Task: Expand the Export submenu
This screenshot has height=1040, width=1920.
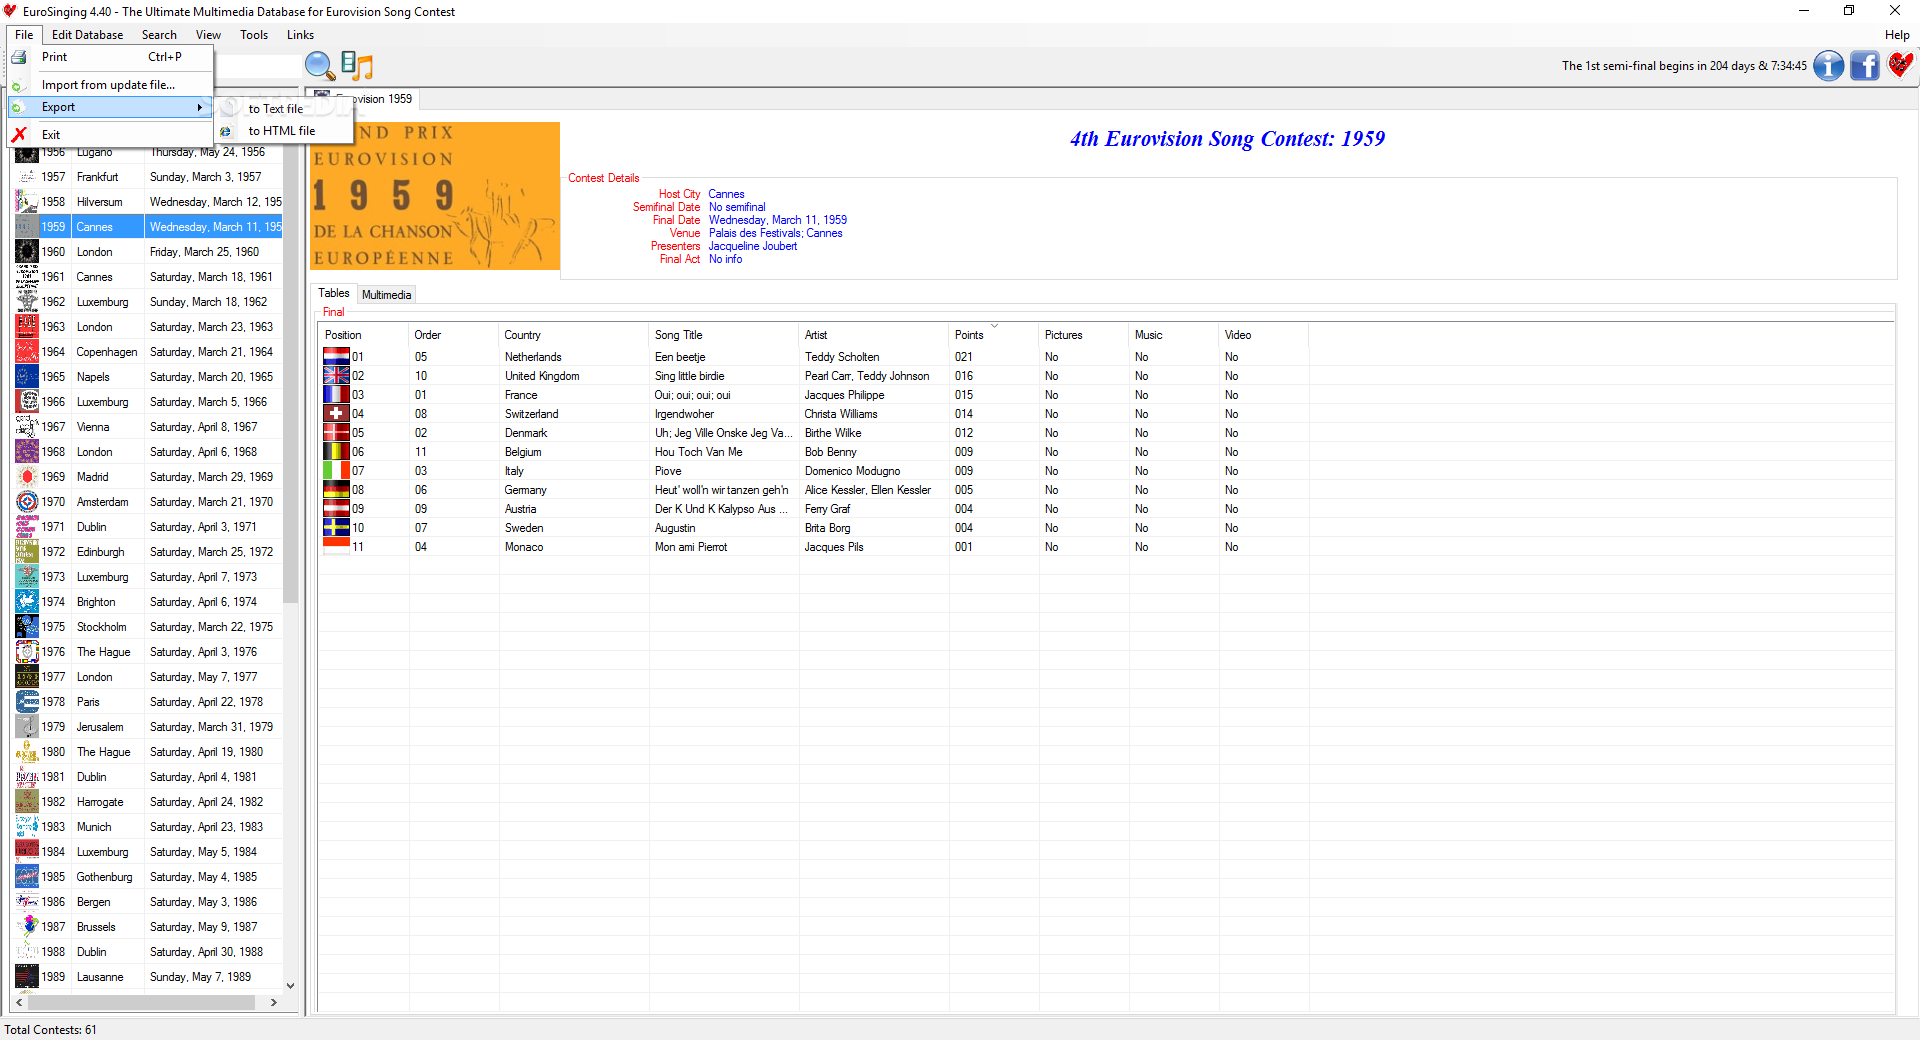Action: 111,107
